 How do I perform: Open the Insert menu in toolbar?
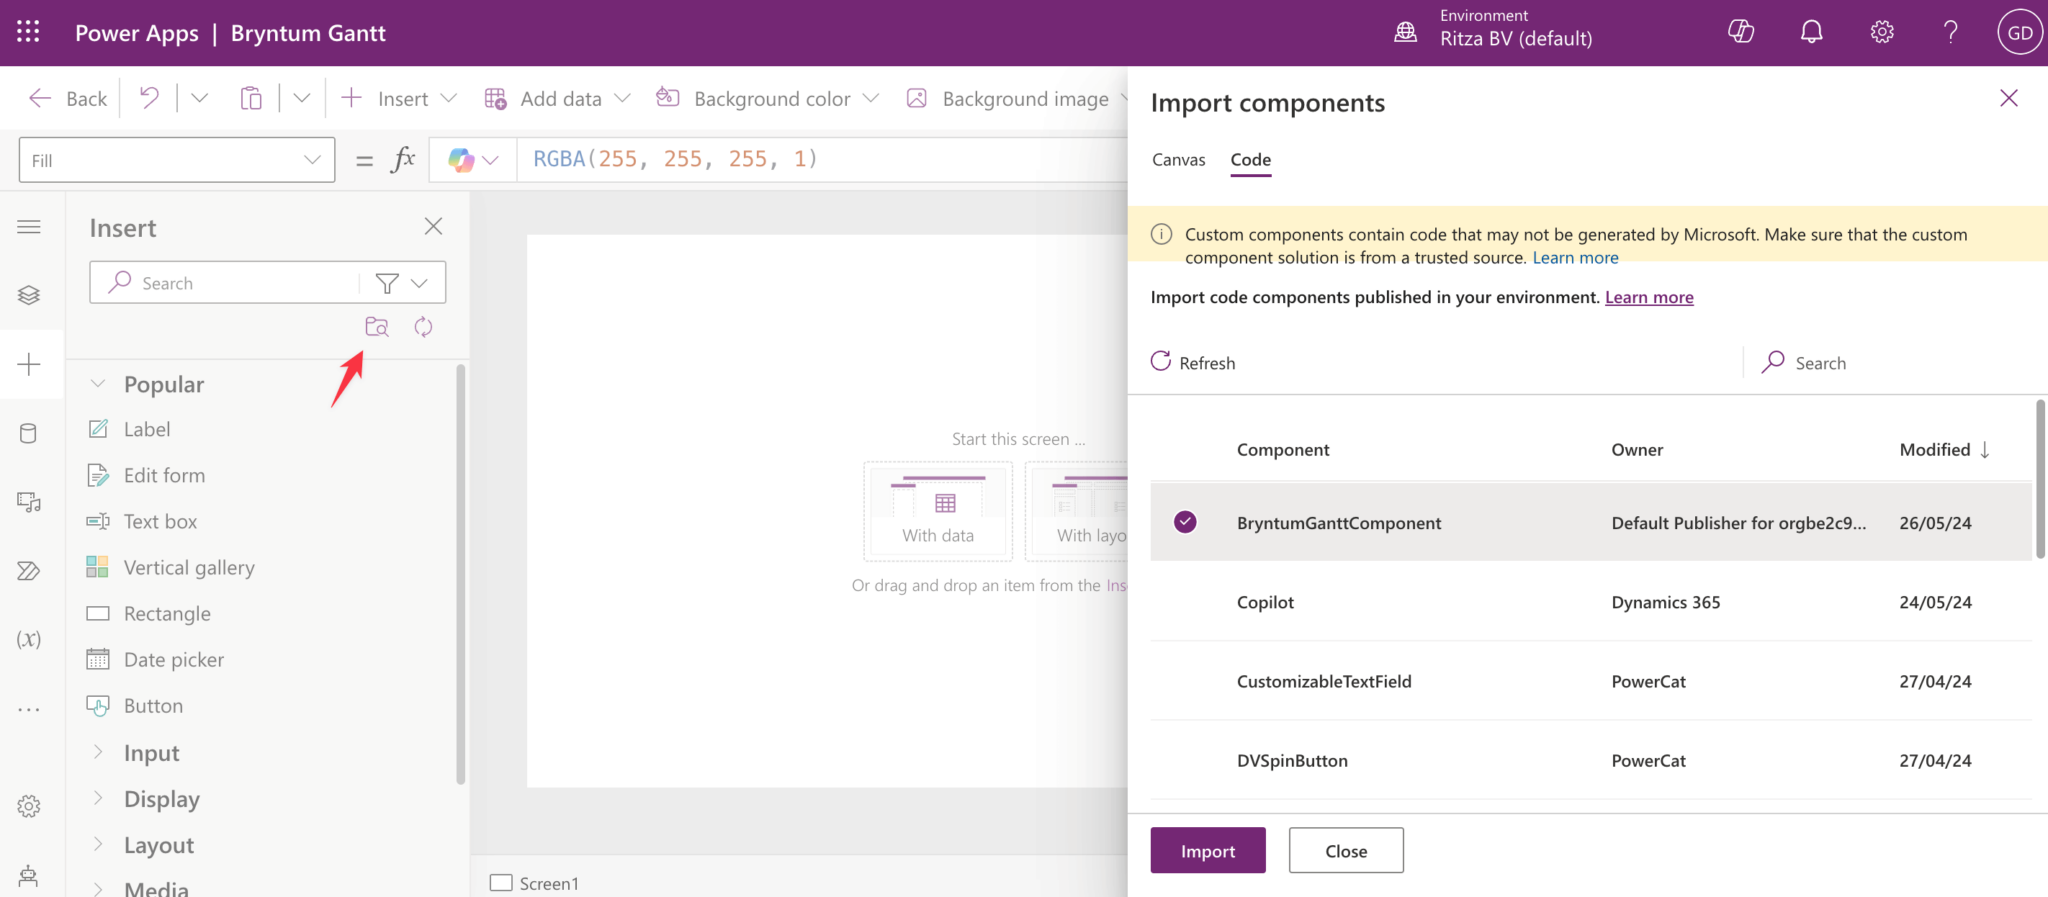point(398,98)
